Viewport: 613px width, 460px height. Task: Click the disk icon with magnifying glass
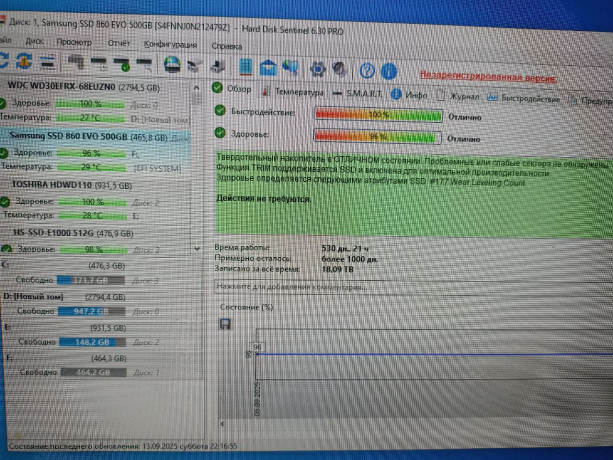(144, 64)
